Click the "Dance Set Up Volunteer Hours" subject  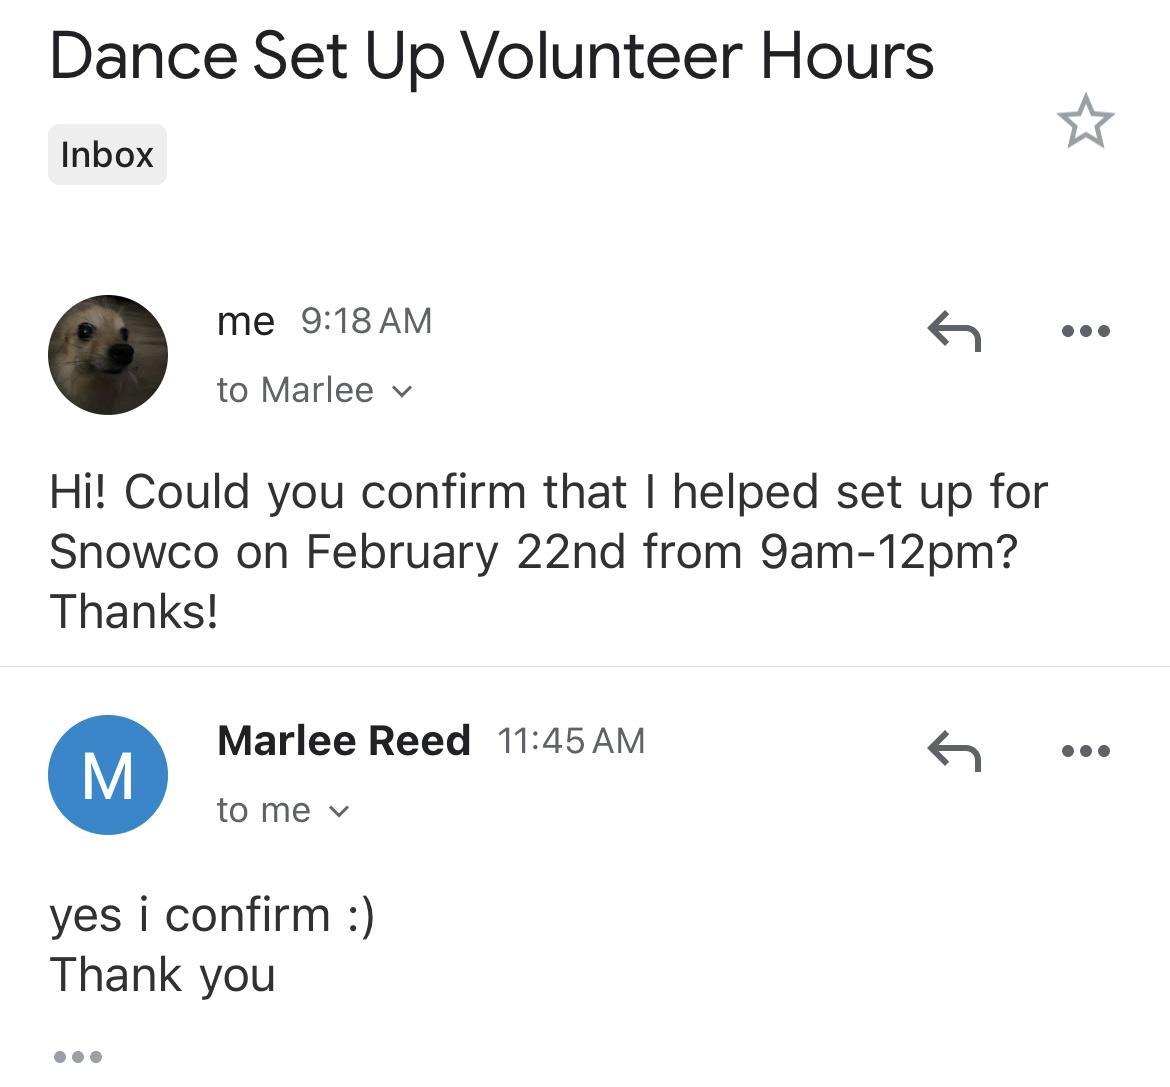click(491, 56)
